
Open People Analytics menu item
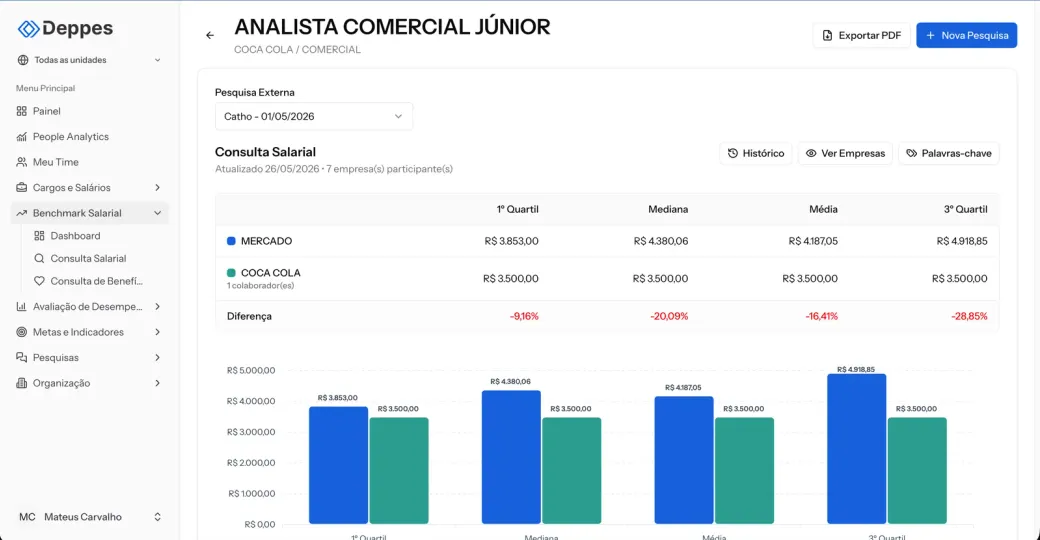point(90,137)
